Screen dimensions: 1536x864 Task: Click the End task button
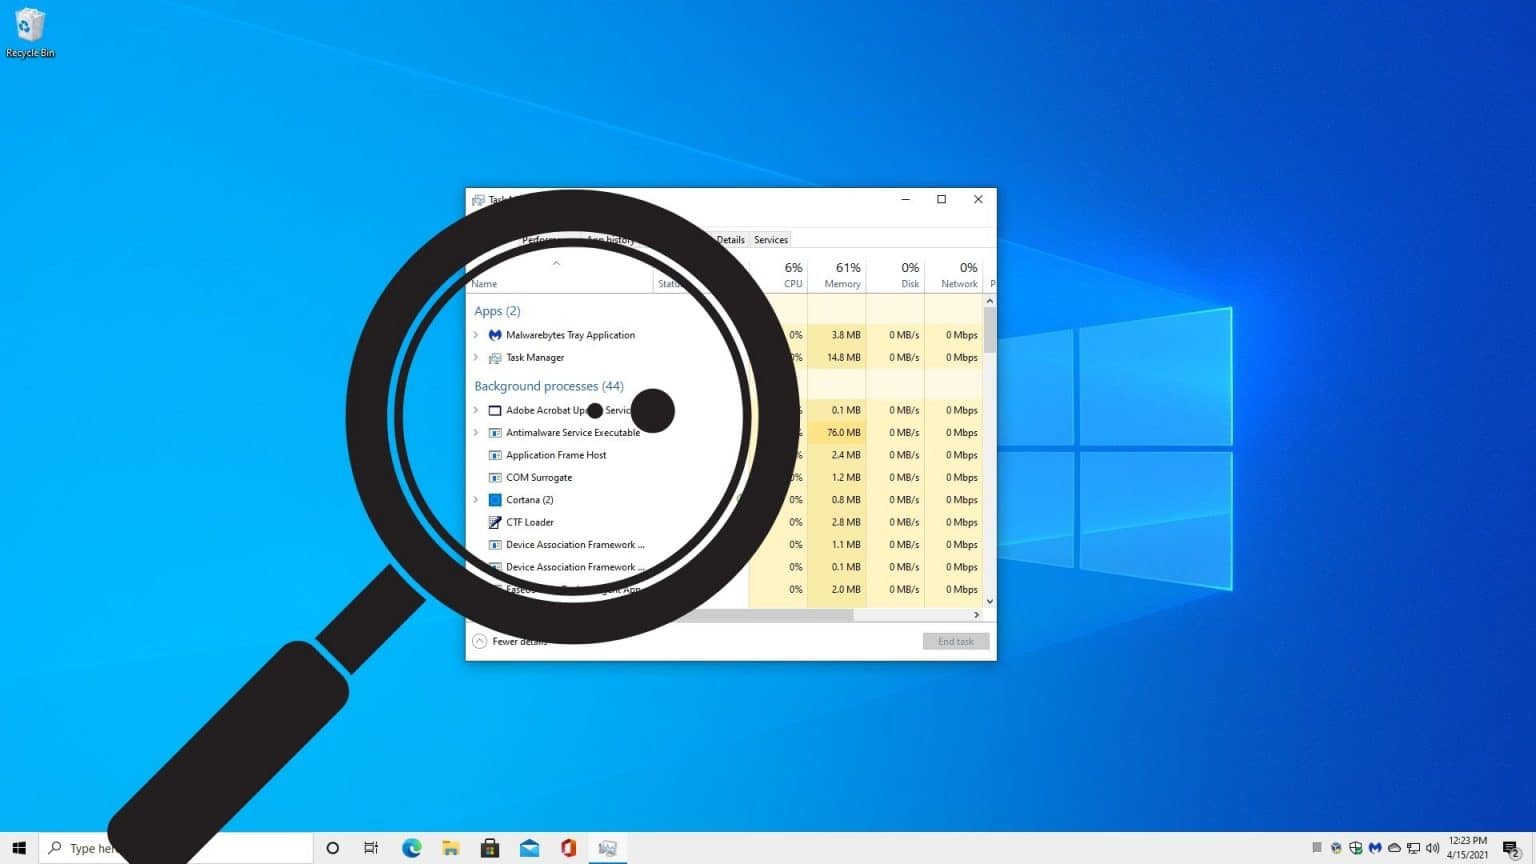point(955,641)
